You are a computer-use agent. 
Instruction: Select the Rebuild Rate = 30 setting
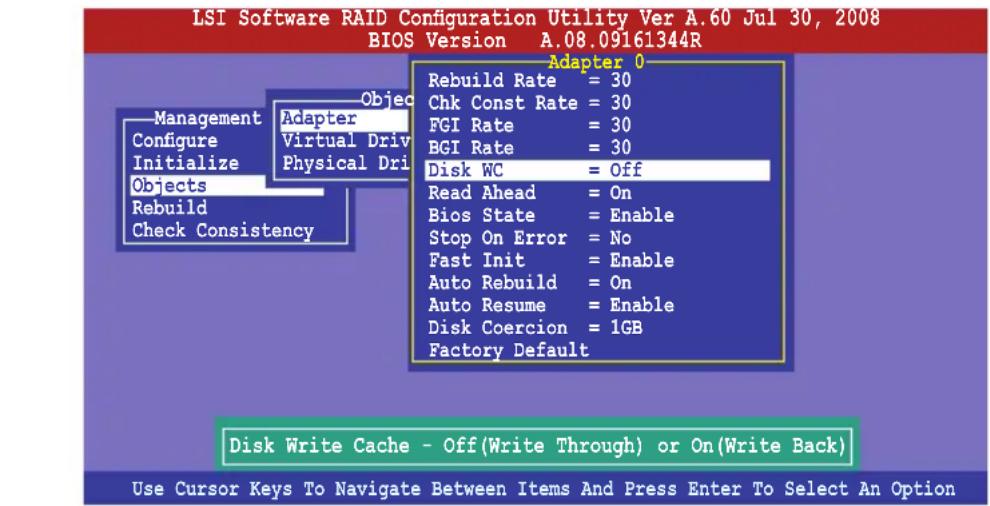tap(529, 80)
